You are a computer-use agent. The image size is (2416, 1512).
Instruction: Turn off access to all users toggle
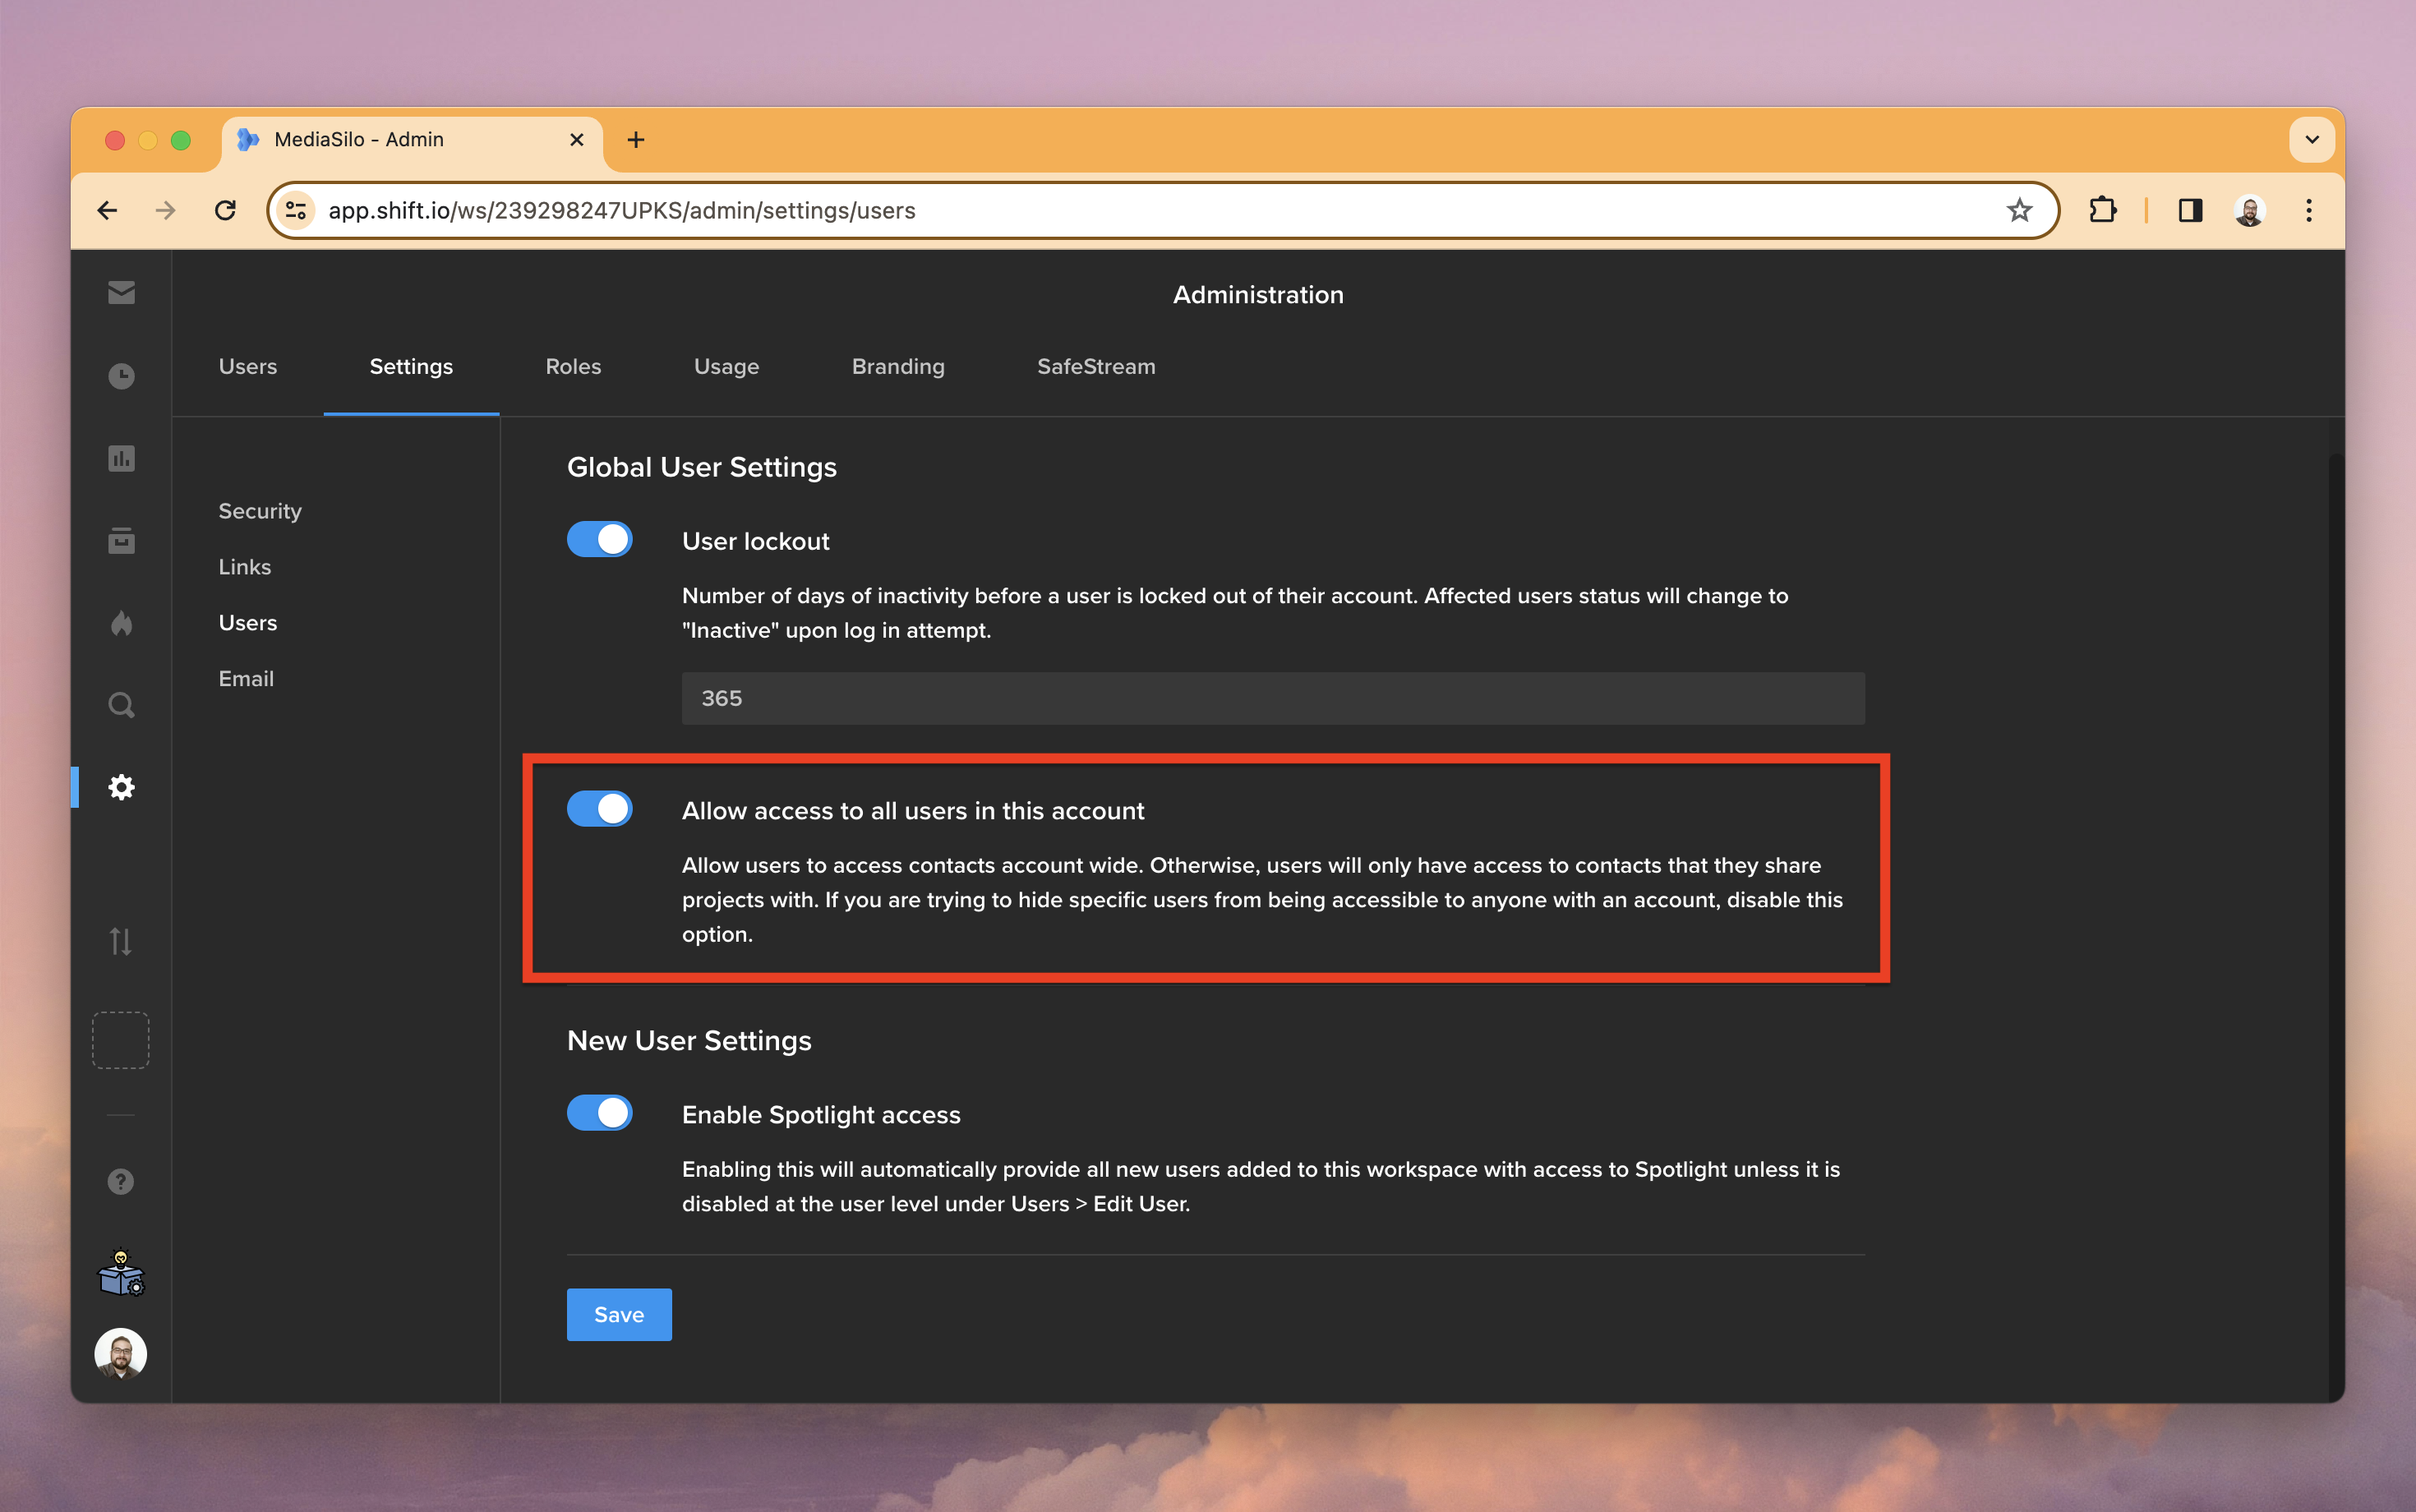[599, 809]
